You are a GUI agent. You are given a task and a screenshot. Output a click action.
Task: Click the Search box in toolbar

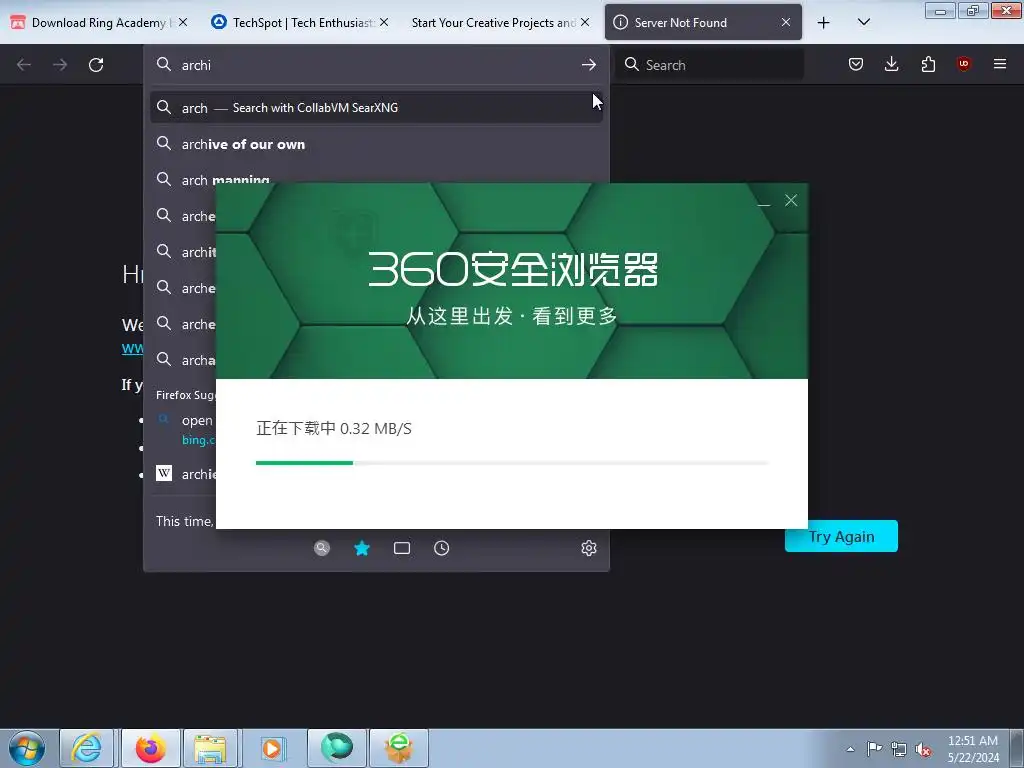[x=709, y=65]
